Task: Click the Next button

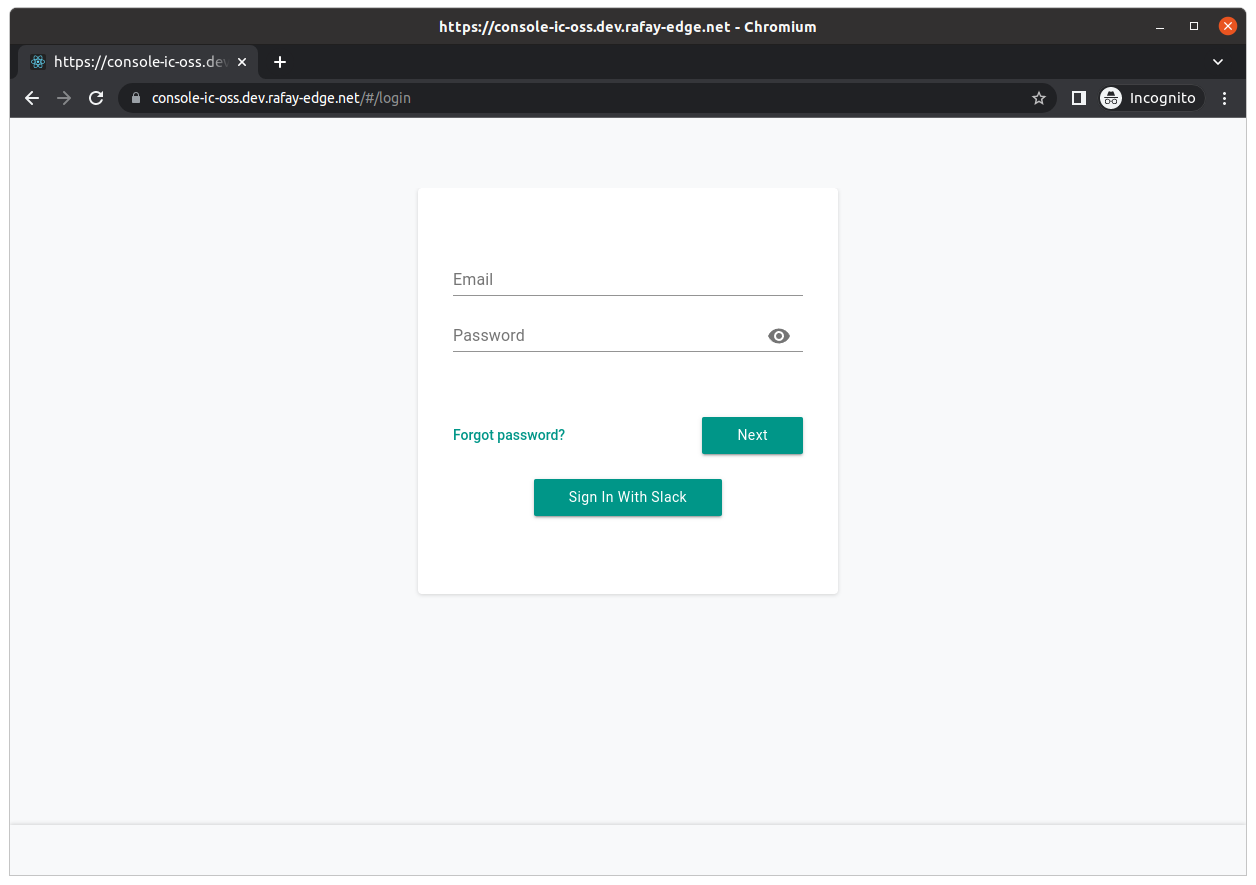Action: click(x=752, y=435)
